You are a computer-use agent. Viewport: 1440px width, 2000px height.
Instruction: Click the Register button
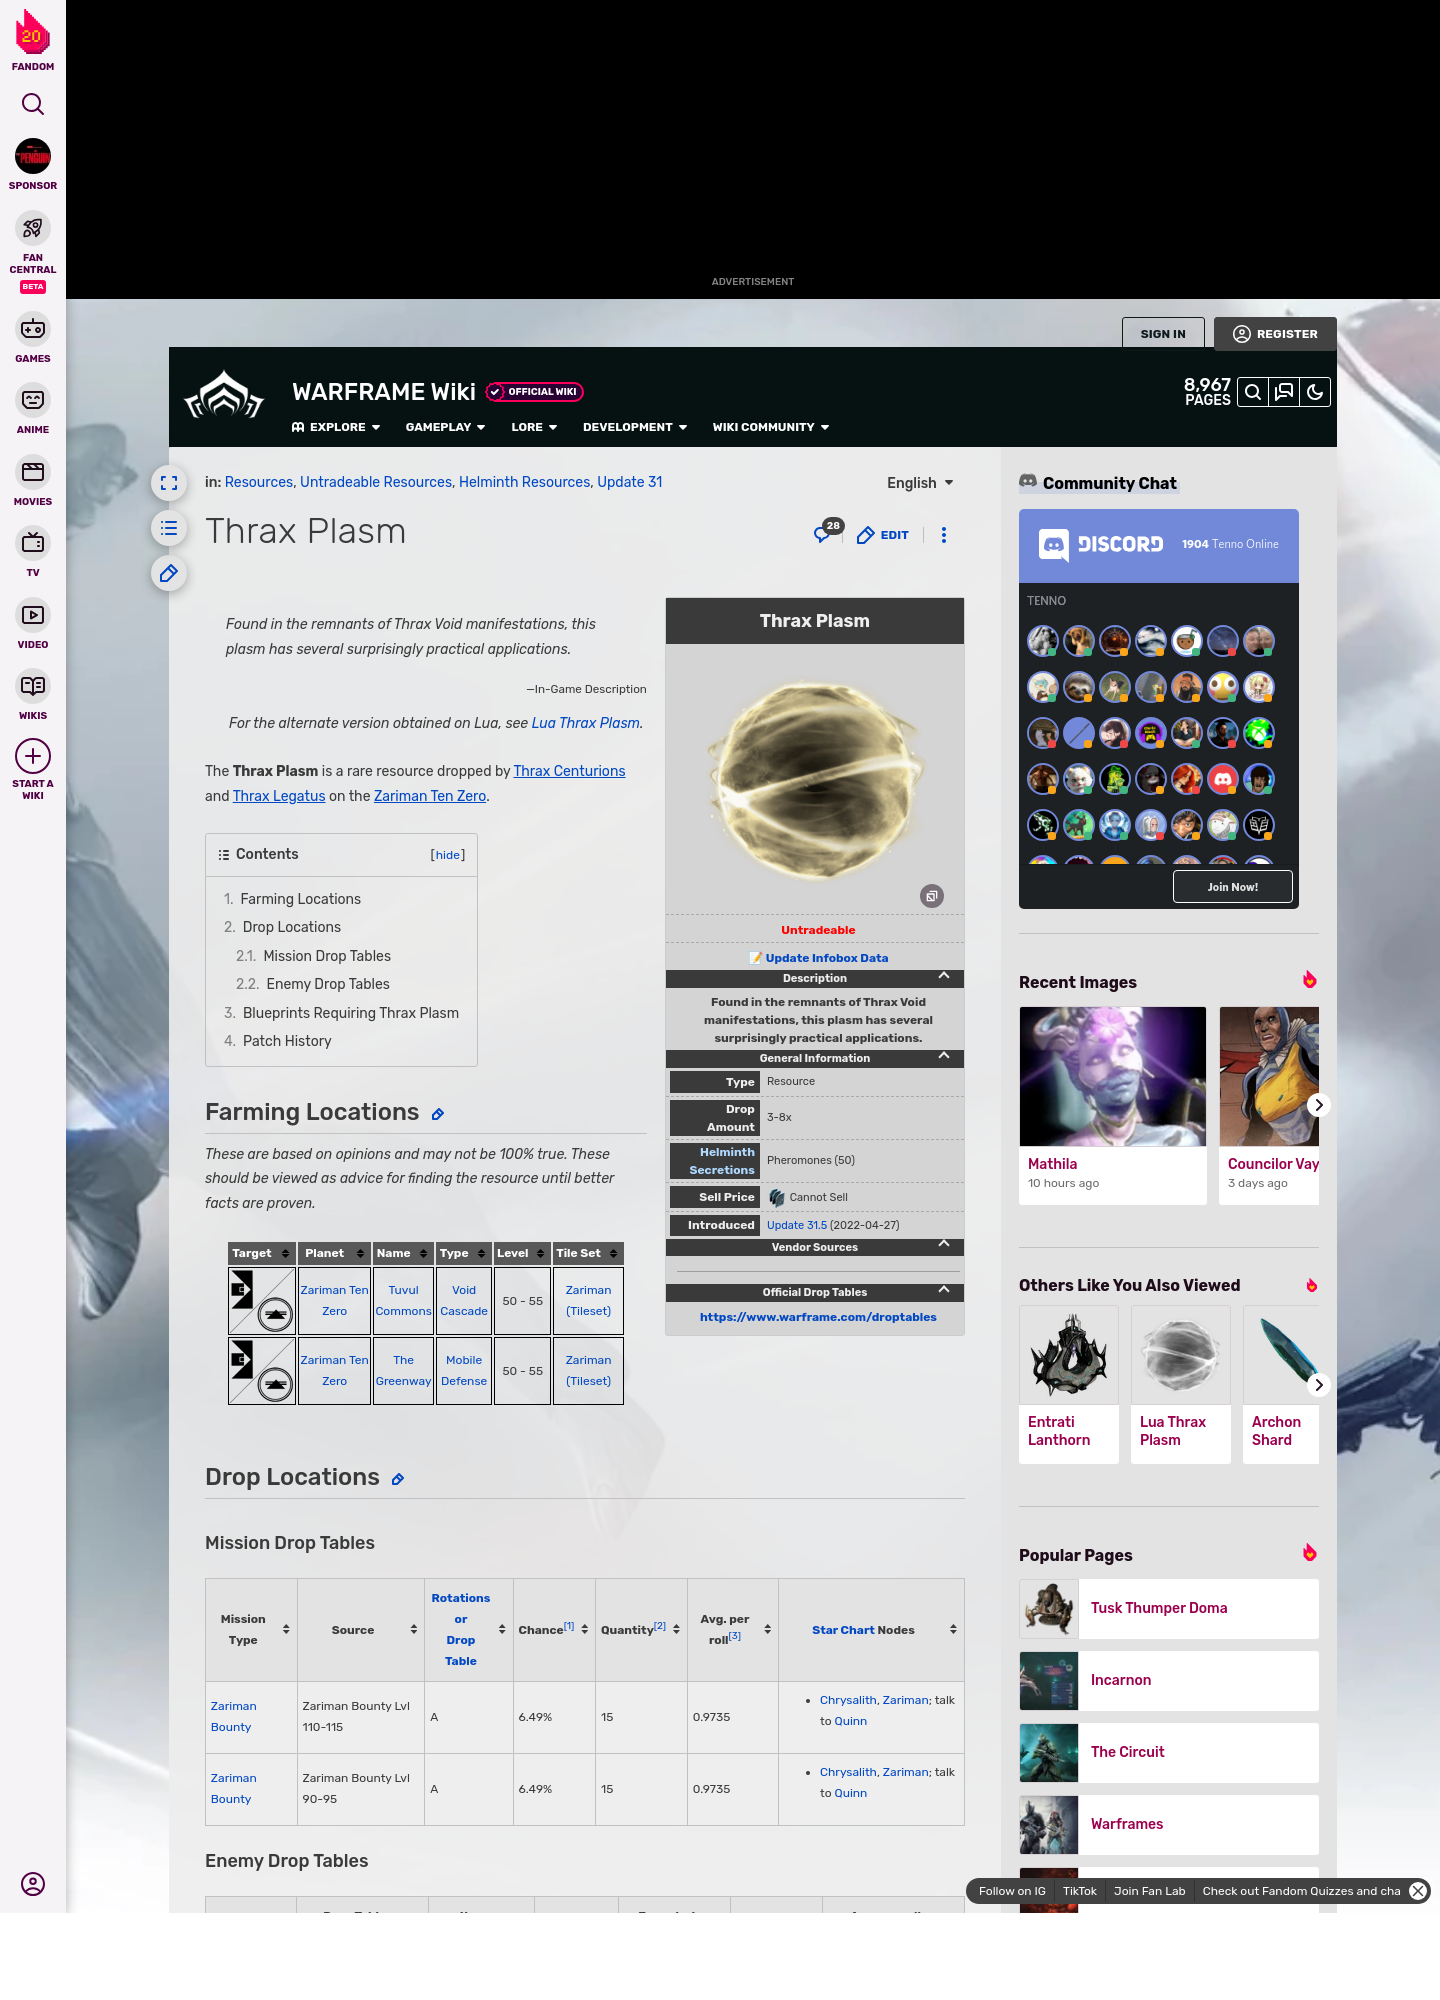[1275, 334]
